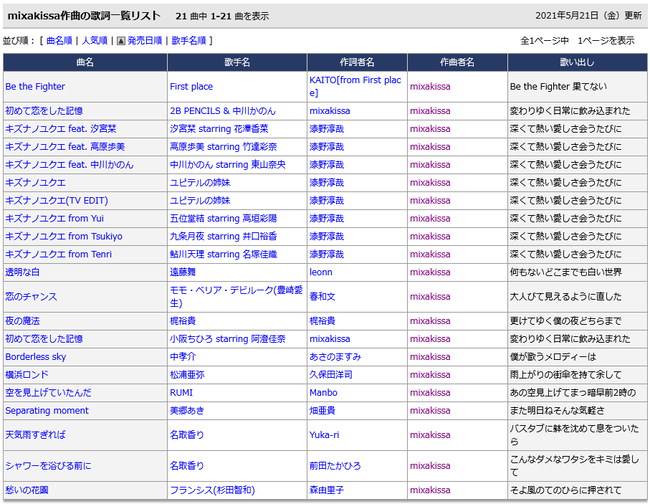Click the sort icon beside 発売日順
The width and height of the screenshot is (650, 504).
click(121, 41)
